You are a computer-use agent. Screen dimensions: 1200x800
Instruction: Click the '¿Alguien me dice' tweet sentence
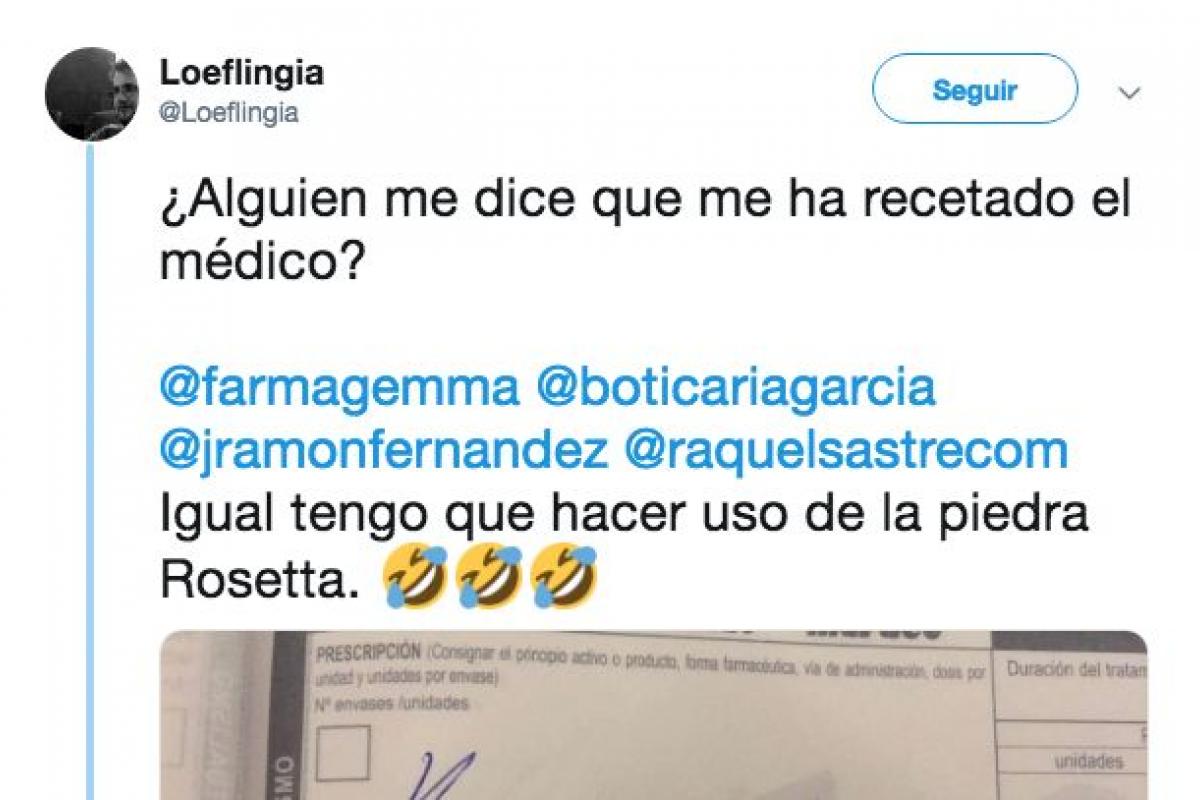tap(645, 234)
